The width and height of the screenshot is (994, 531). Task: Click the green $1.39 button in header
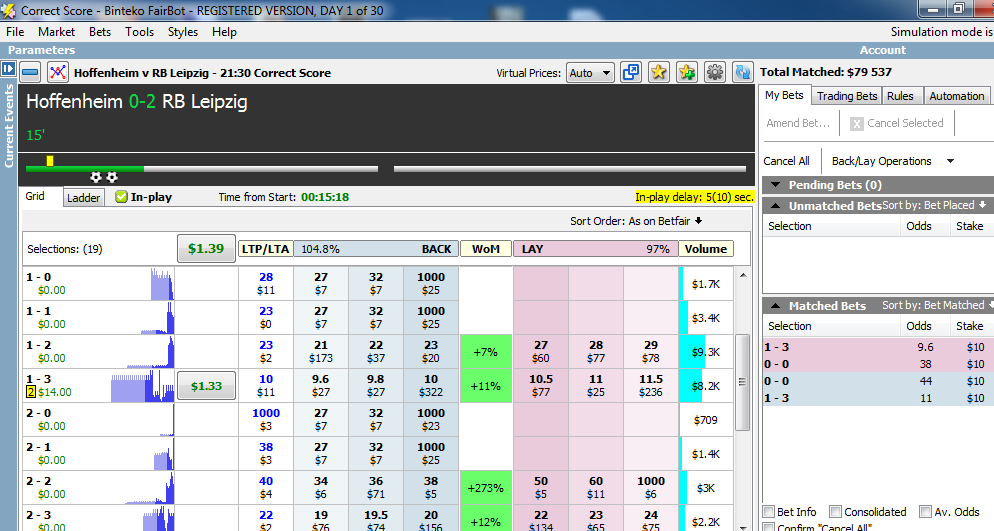(x=206, y=248)
